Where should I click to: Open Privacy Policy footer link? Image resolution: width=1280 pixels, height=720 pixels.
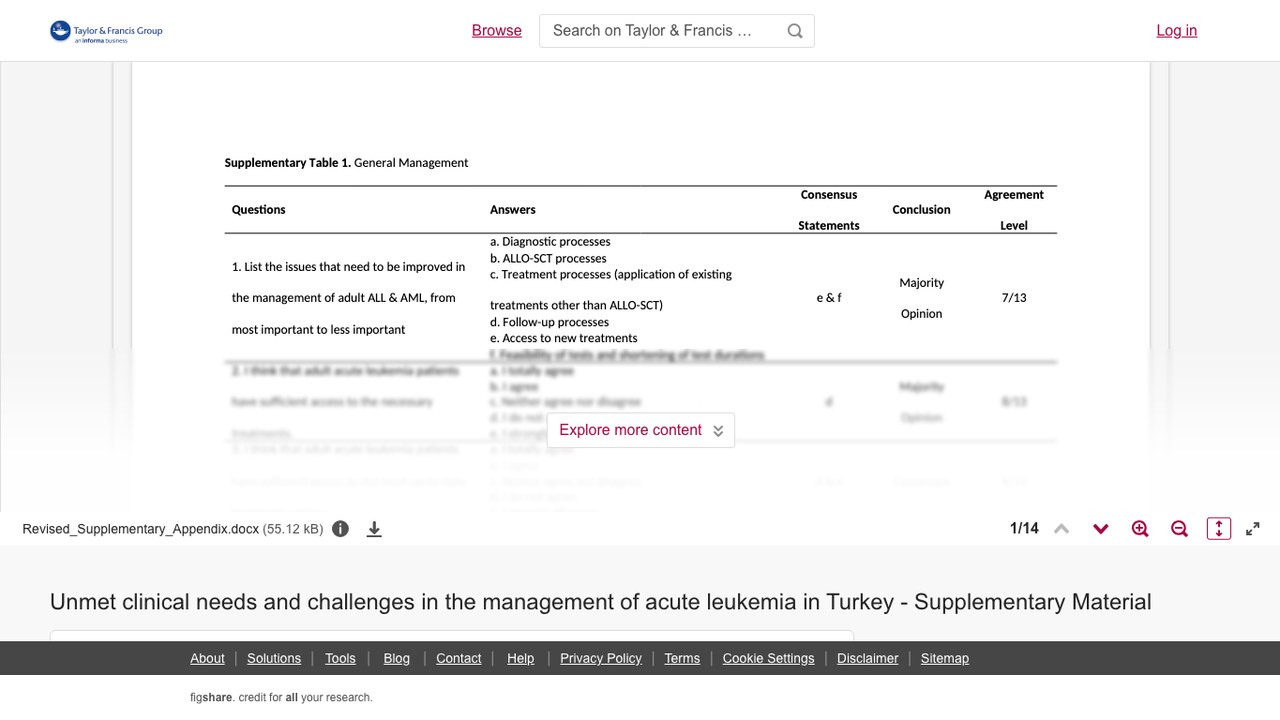point(601,658)
